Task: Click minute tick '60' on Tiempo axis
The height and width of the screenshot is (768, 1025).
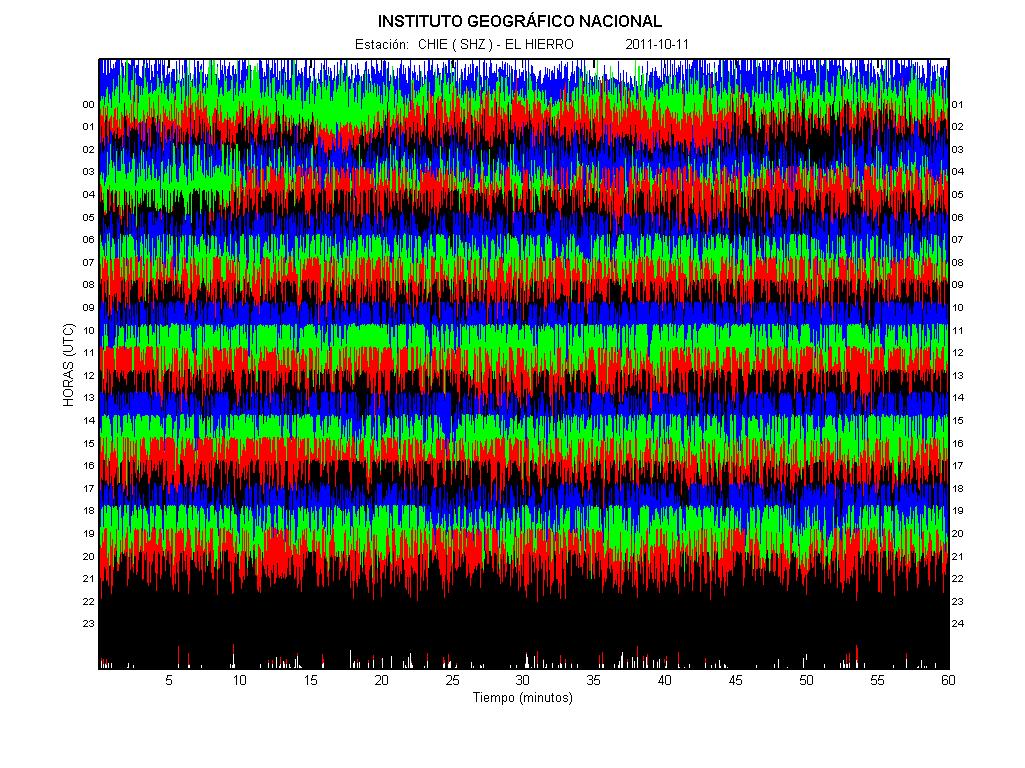Action: pos(948,680)
